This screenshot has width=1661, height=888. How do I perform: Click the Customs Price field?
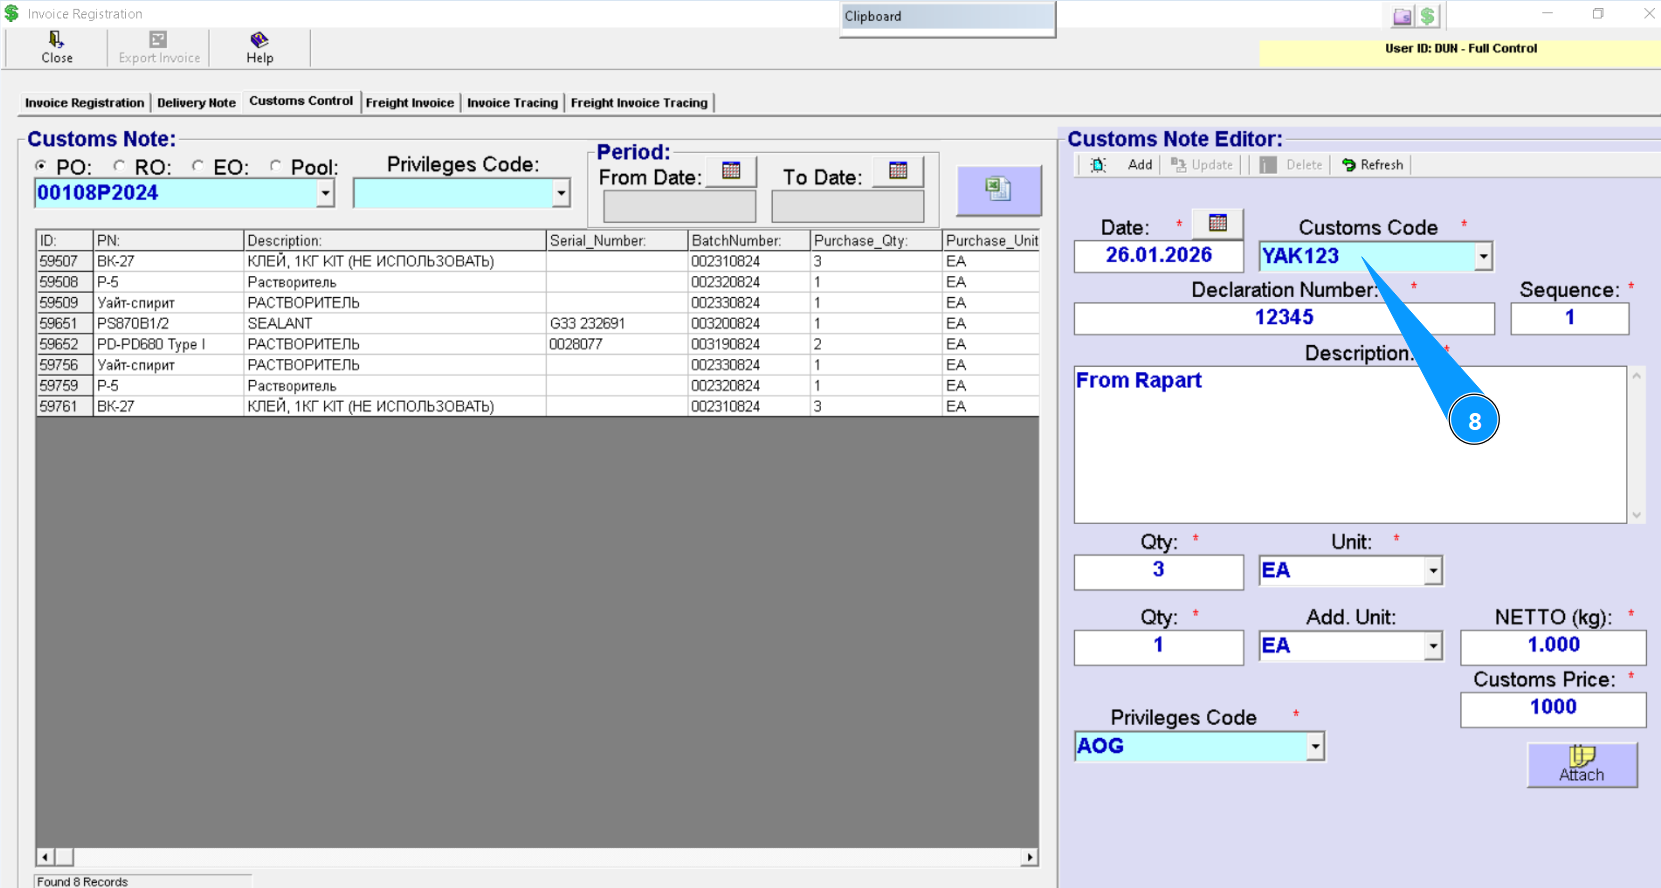click(1553, 708)
